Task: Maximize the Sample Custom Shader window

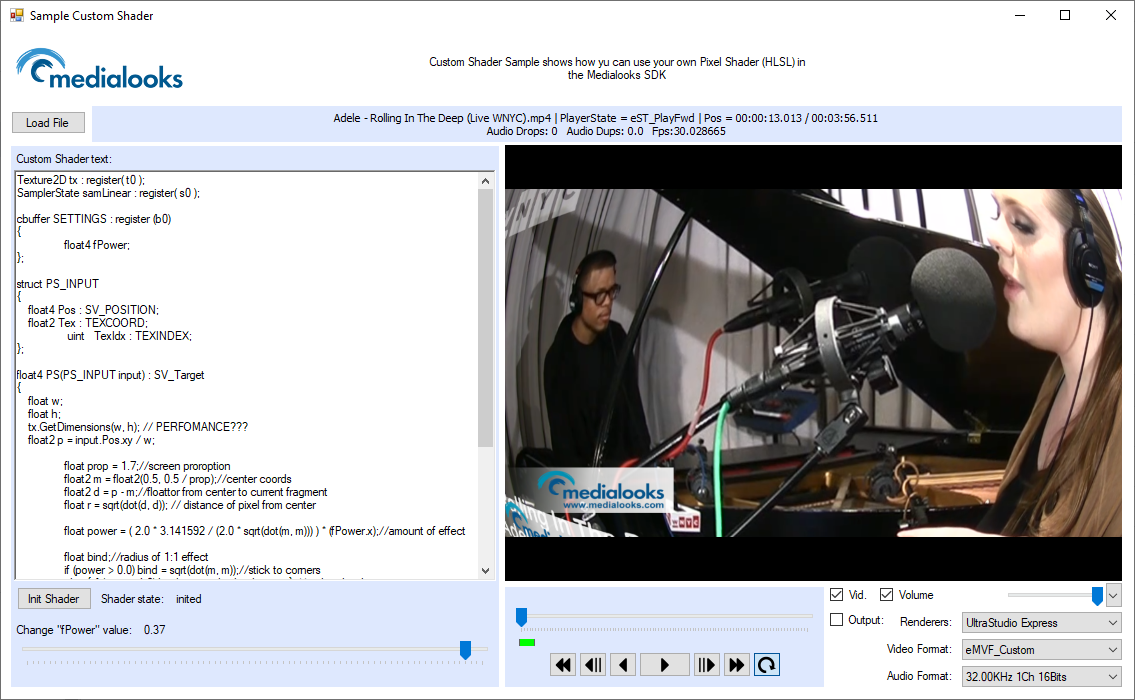Action: pyautogui.click(x=1065, y=15)
